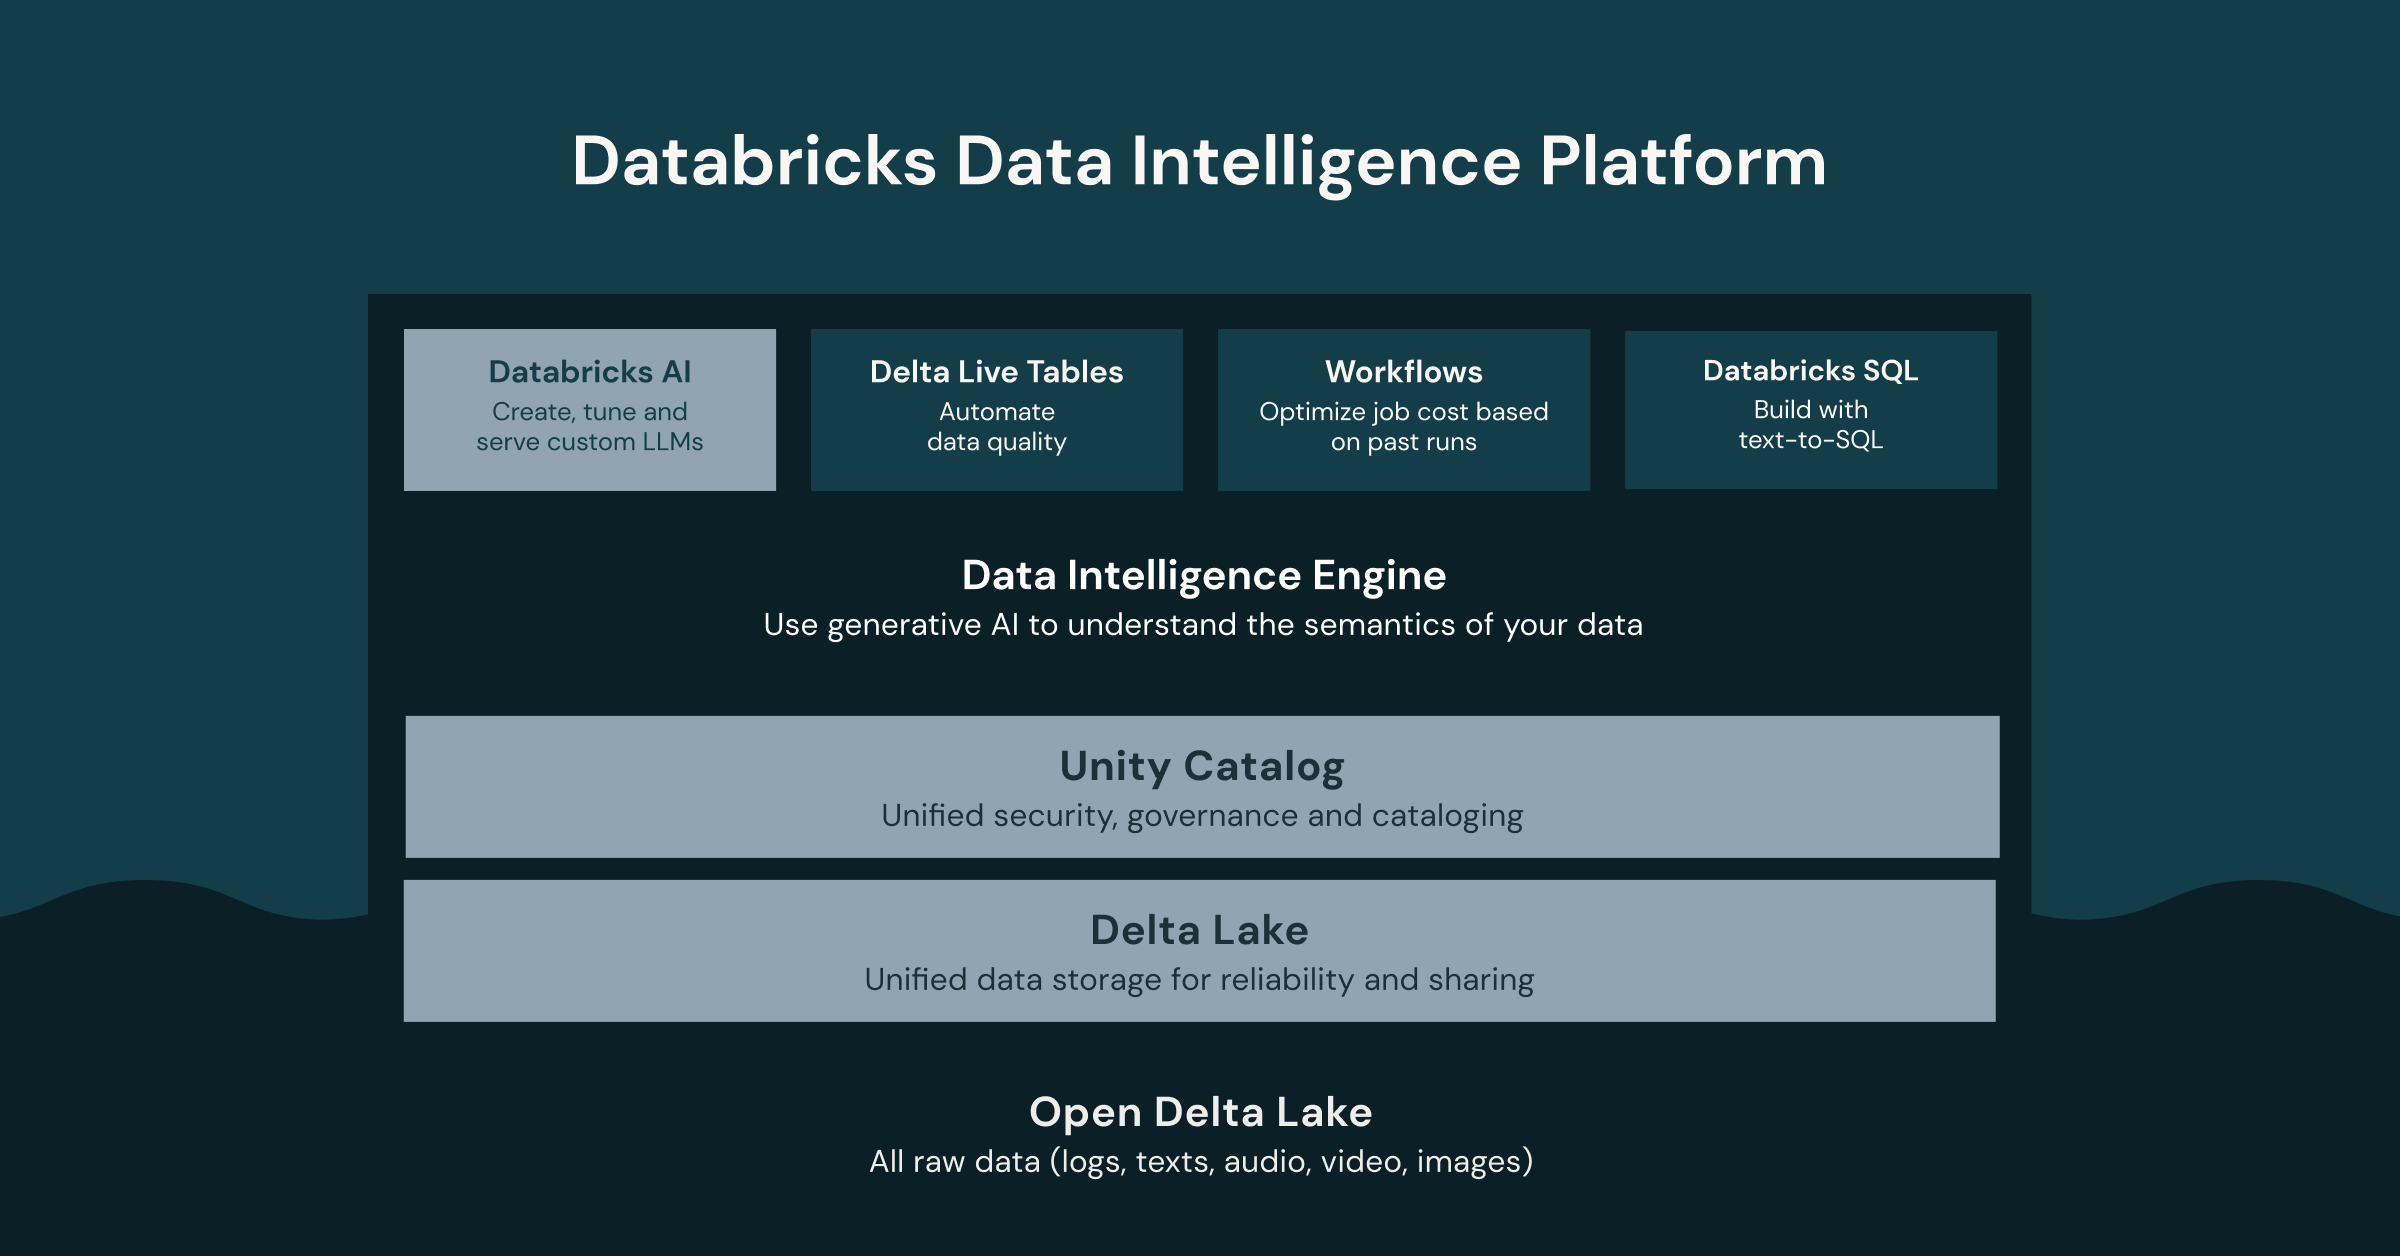The image size is (2400, 1256).
Task: Open the Databricks SQL heading
Action: click(1810, 371)
